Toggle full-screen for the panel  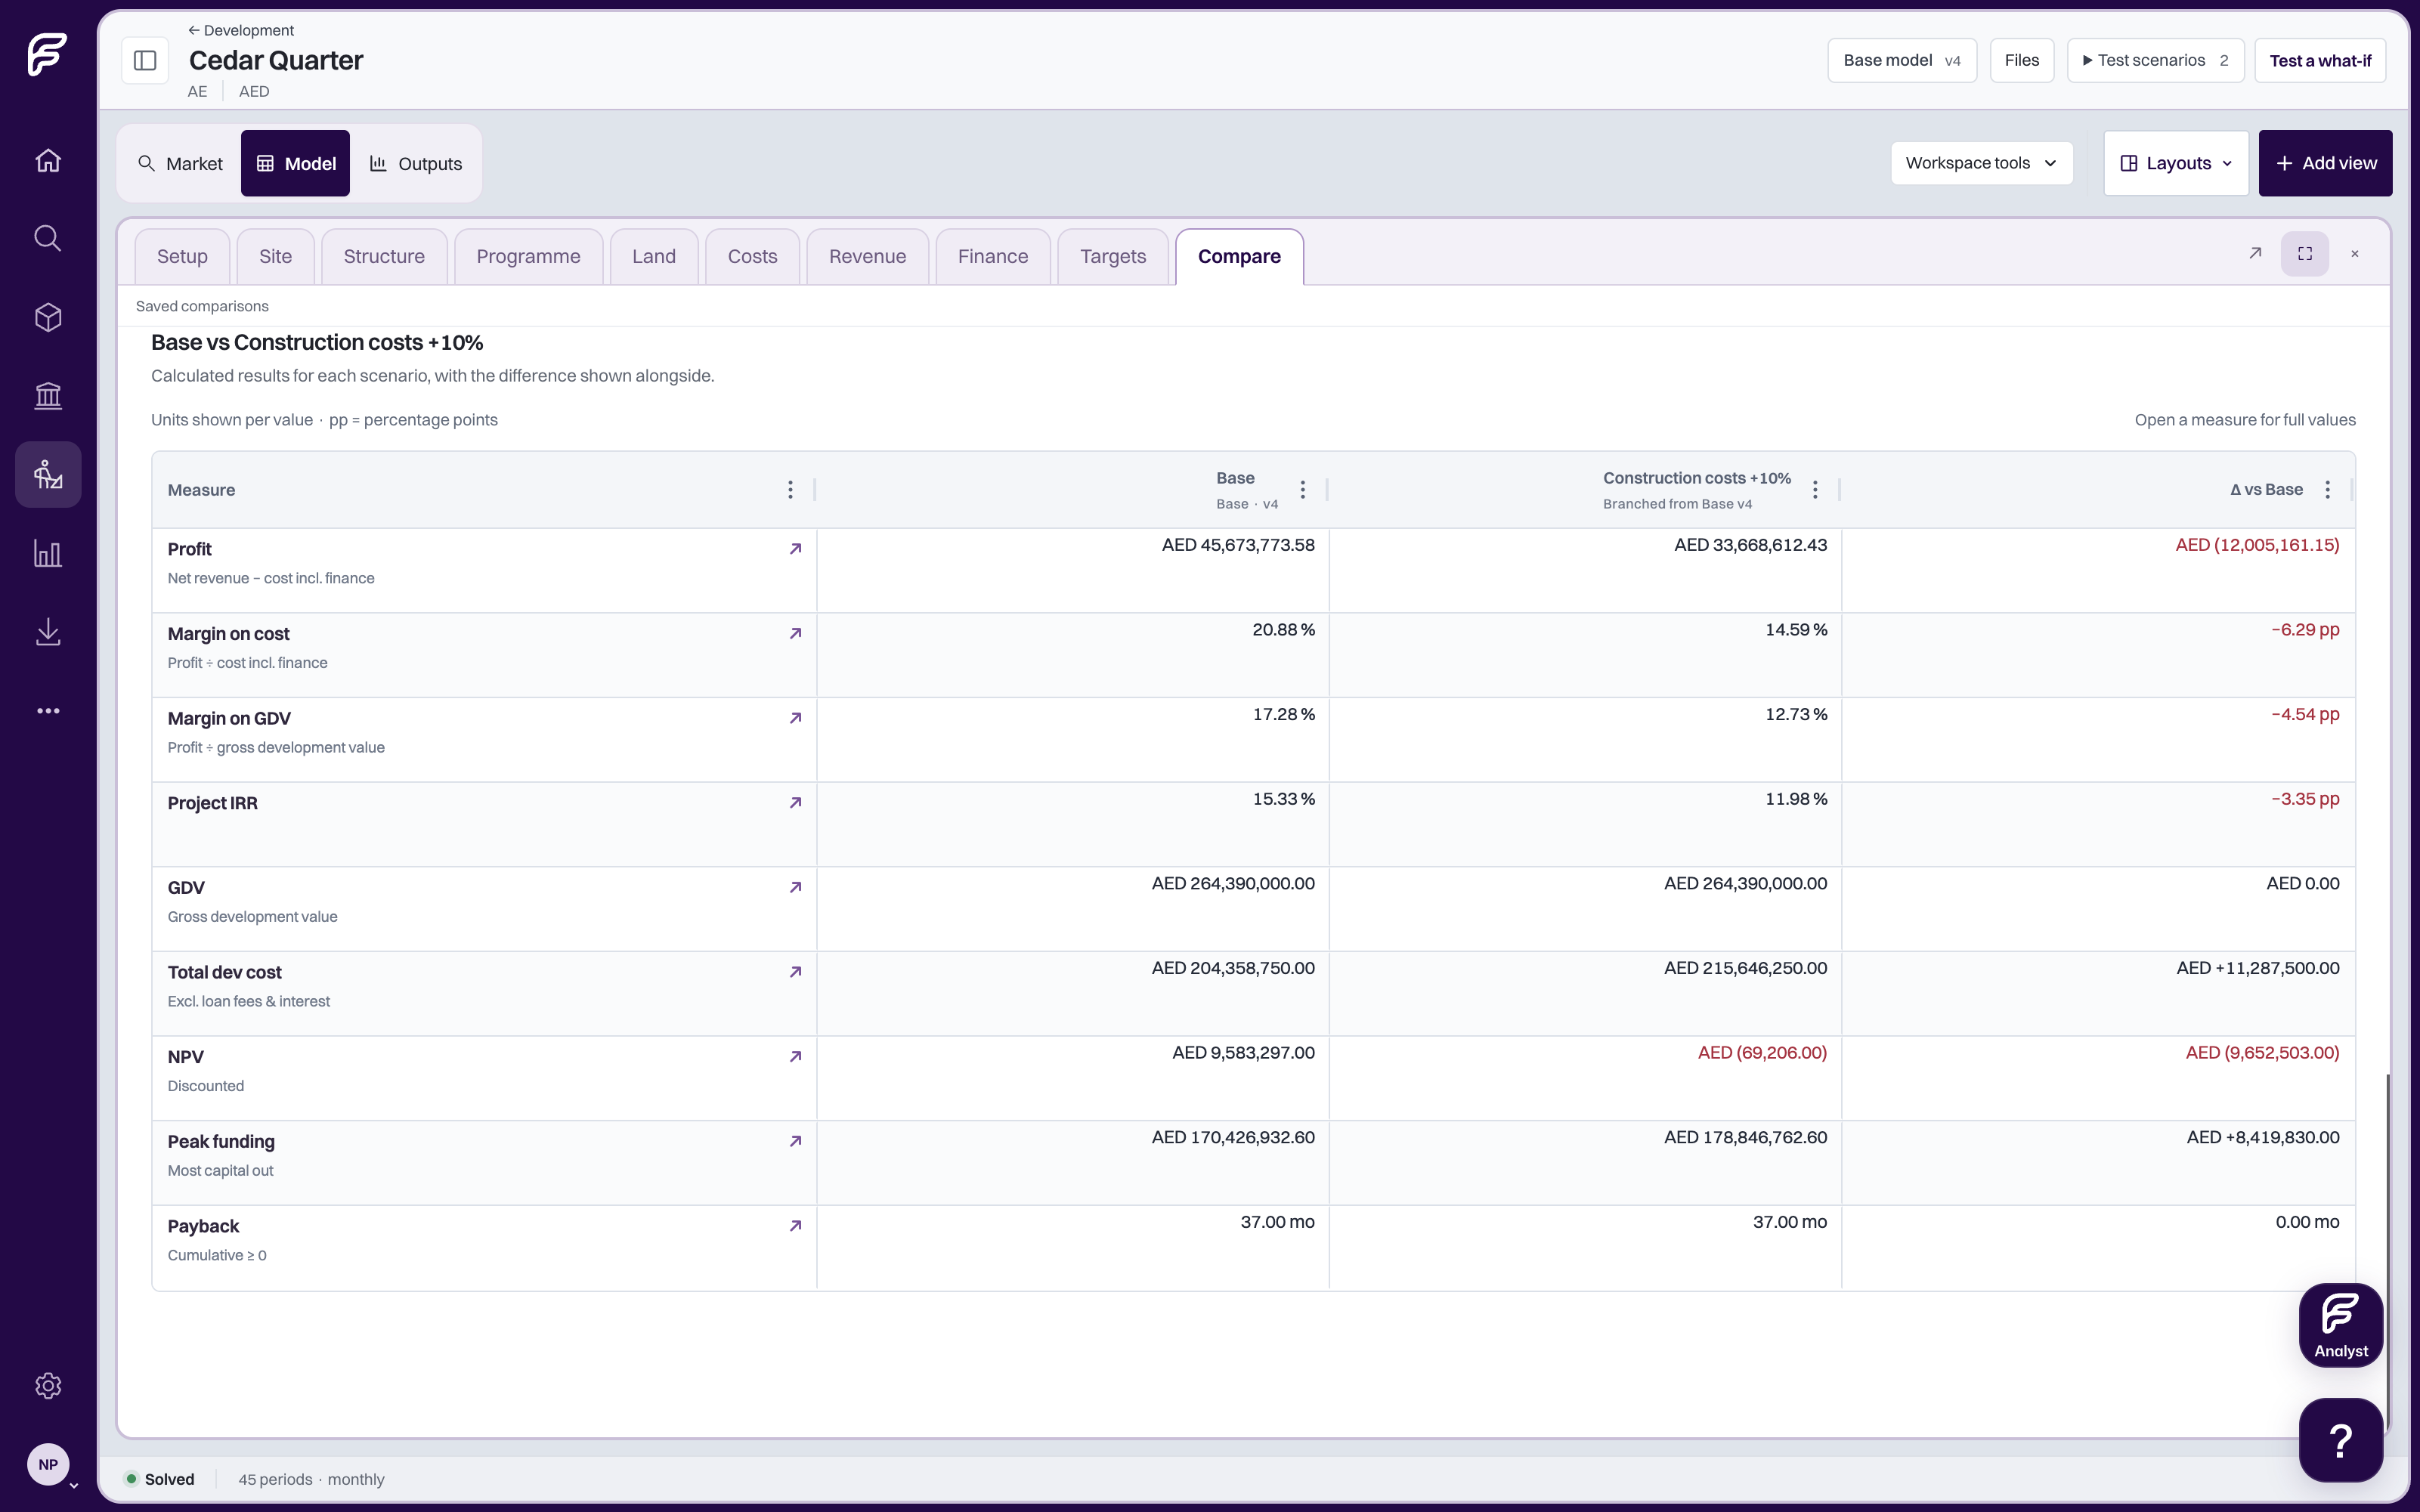pos(2305,254)
